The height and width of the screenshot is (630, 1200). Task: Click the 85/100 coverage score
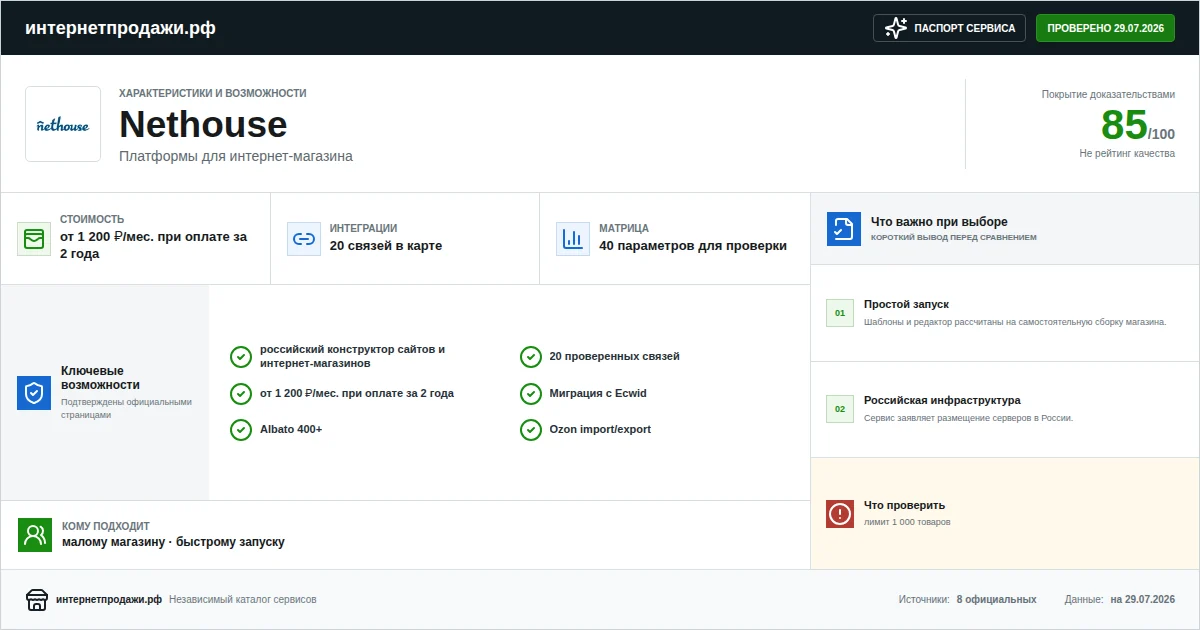1138,126
